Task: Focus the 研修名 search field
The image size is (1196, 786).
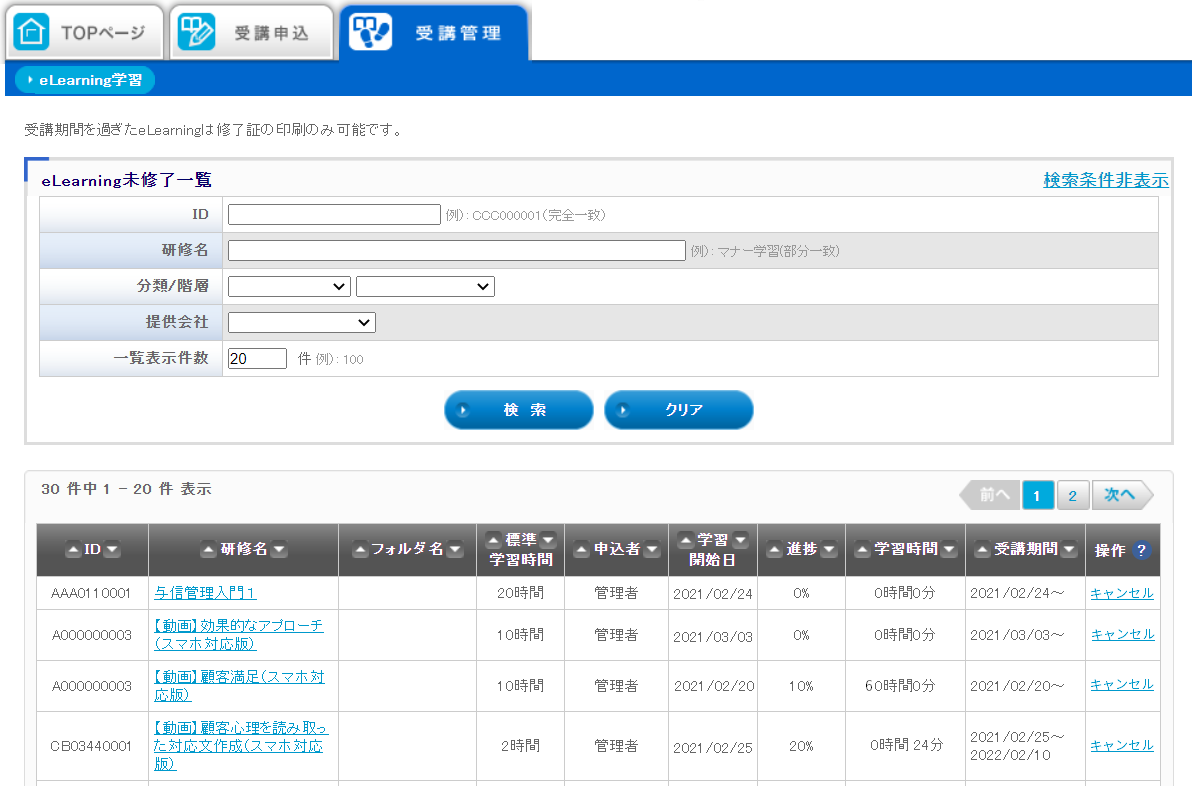Action: click(456, 250)
